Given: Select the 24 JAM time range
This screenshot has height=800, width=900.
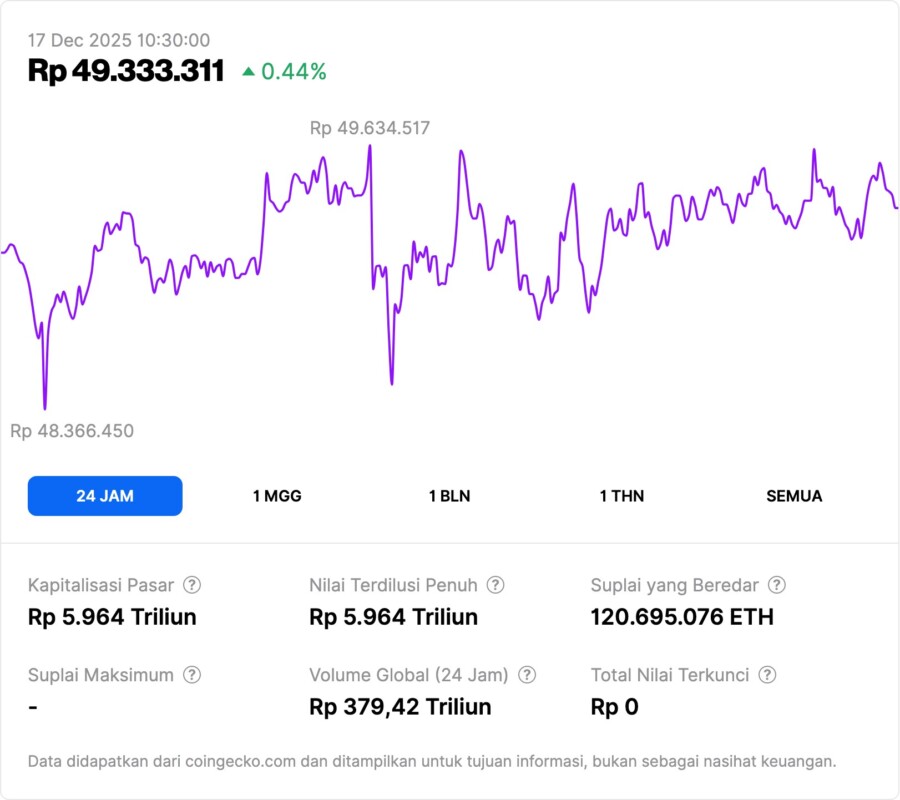Looking at the screenshot, I should pyautogui.click(x=105, y=496).
